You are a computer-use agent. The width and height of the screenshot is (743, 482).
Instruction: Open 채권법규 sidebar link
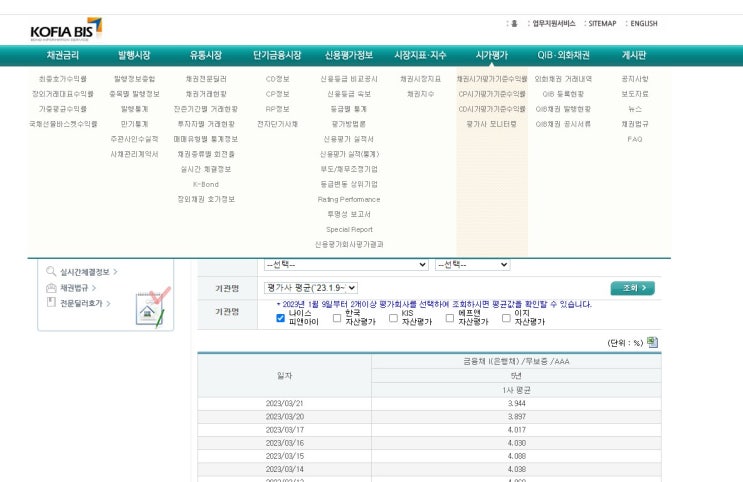(x=74, y=288)
